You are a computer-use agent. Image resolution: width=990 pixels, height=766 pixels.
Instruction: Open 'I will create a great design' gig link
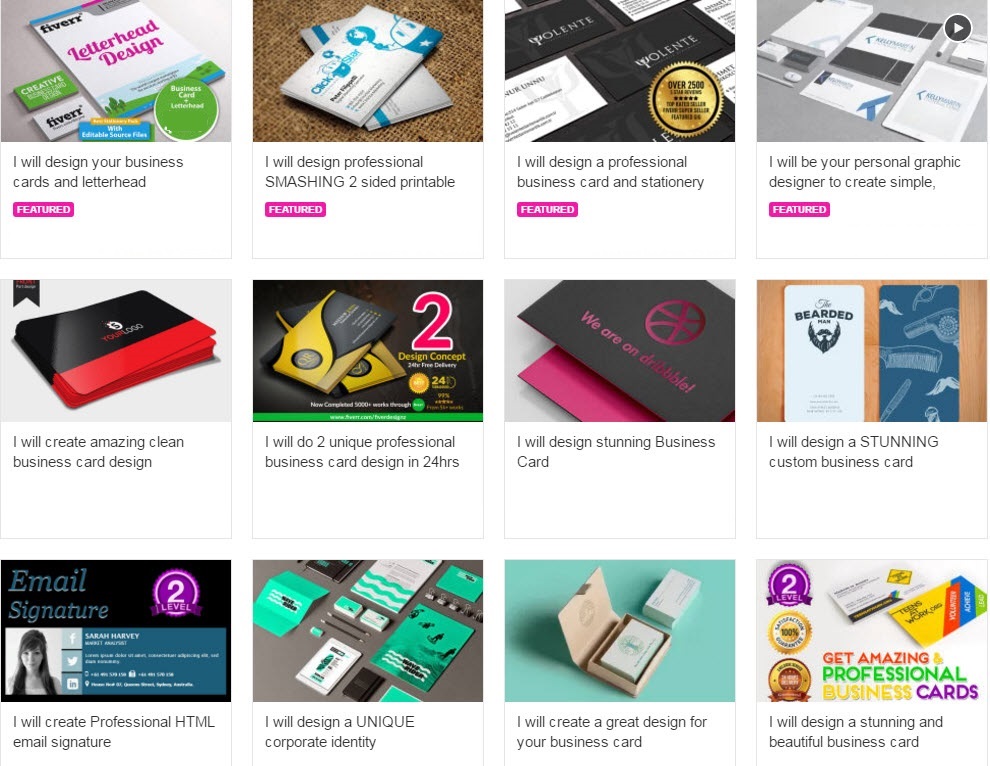612,732
